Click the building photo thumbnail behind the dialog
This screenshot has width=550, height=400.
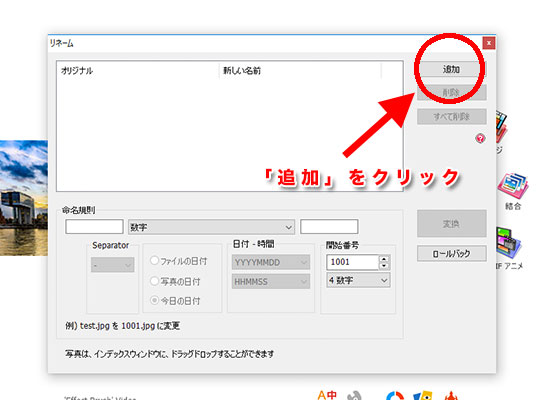(x=24, y=198)
